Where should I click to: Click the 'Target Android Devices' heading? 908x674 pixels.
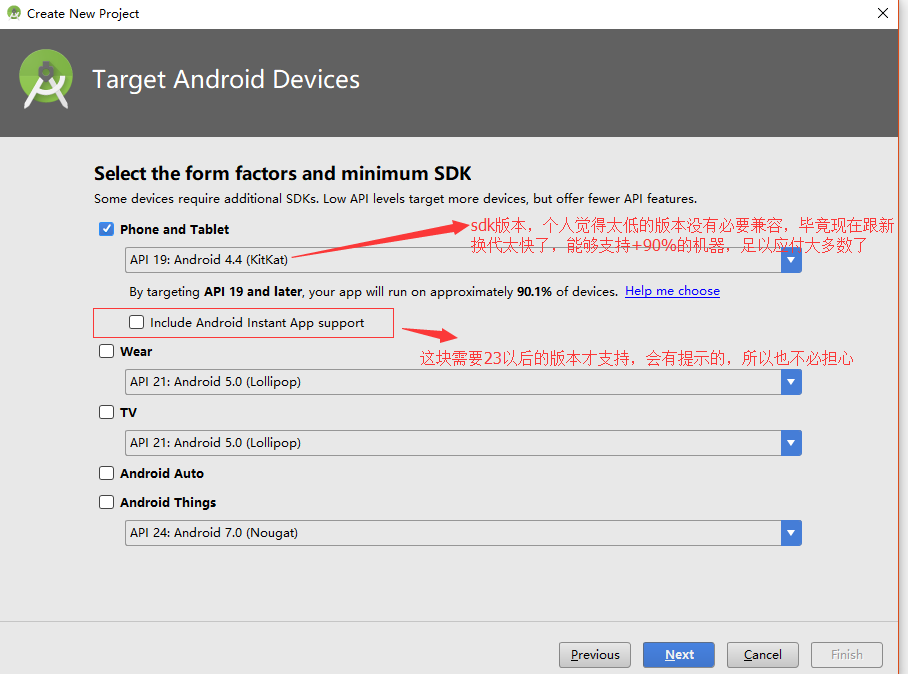226,80
